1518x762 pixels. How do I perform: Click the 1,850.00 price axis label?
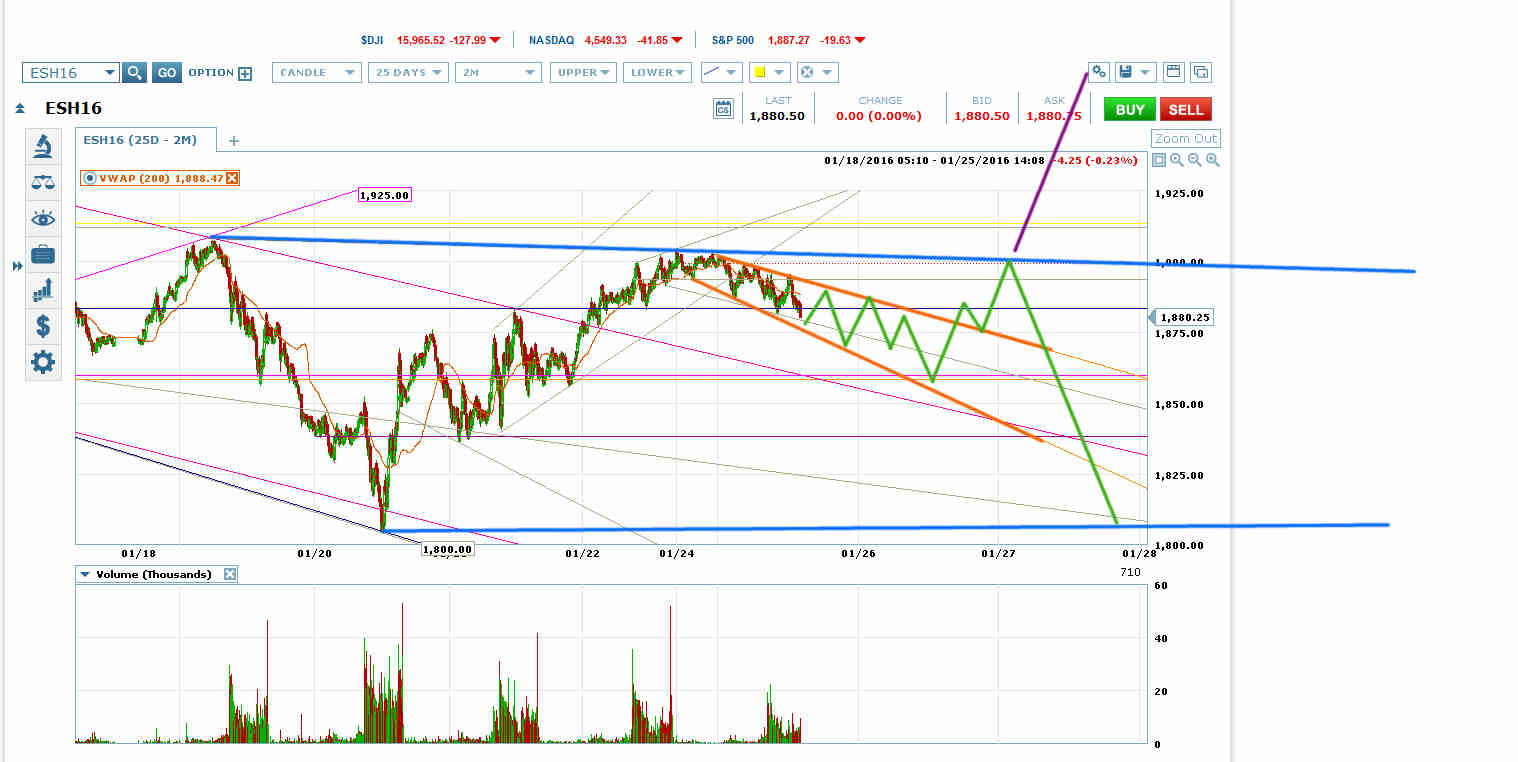click(1177, 405)
